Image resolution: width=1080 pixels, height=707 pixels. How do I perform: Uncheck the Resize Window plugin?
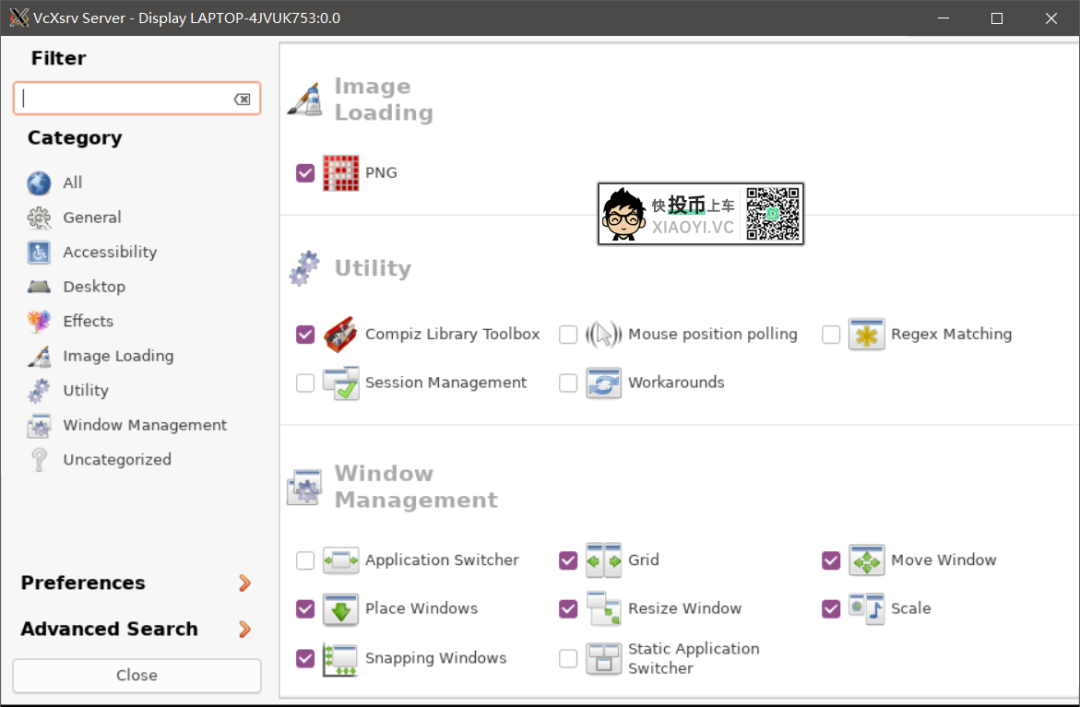[568, 609]
